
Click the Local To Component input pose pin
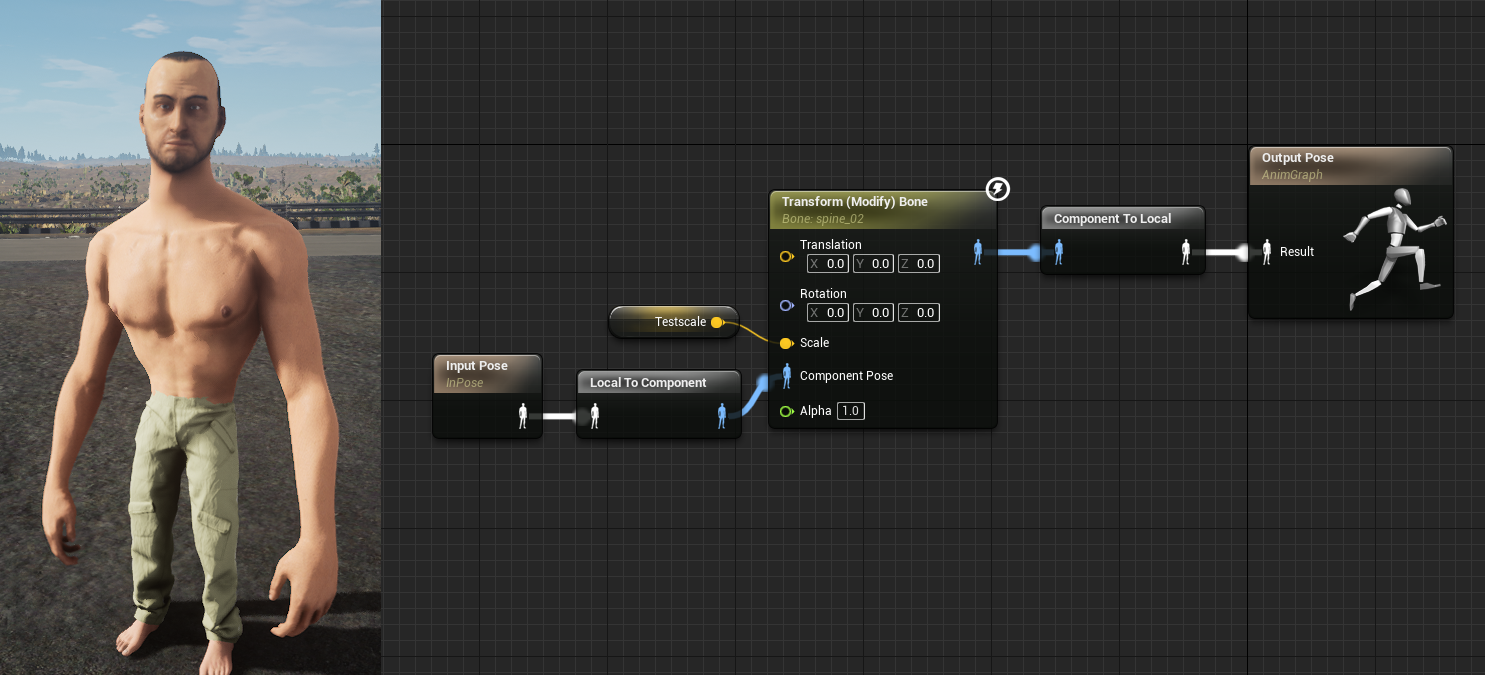pos(595,416)
